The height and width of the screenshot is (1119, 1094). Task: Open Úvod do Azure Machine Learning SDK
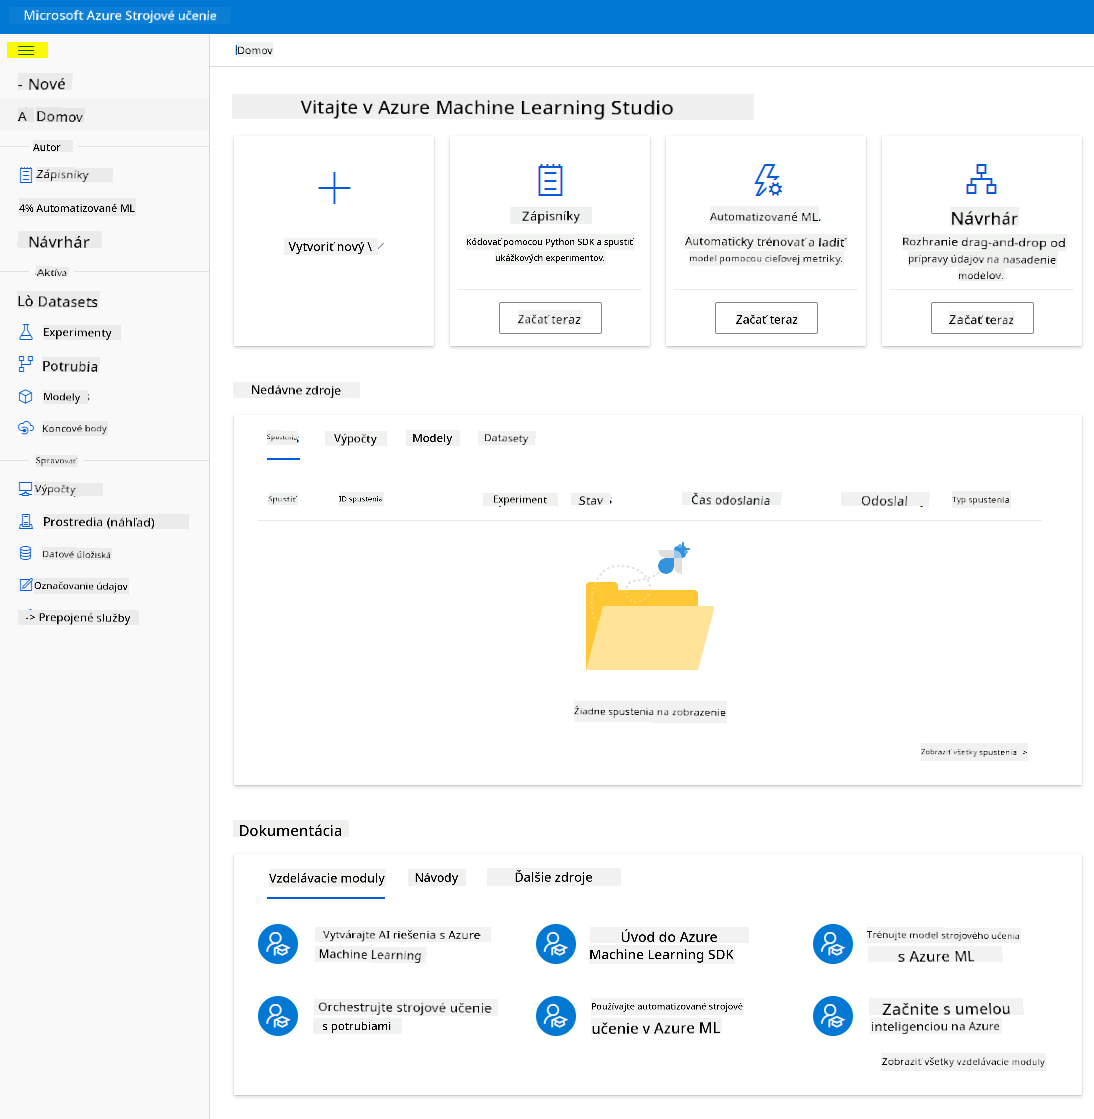(669, 945)
